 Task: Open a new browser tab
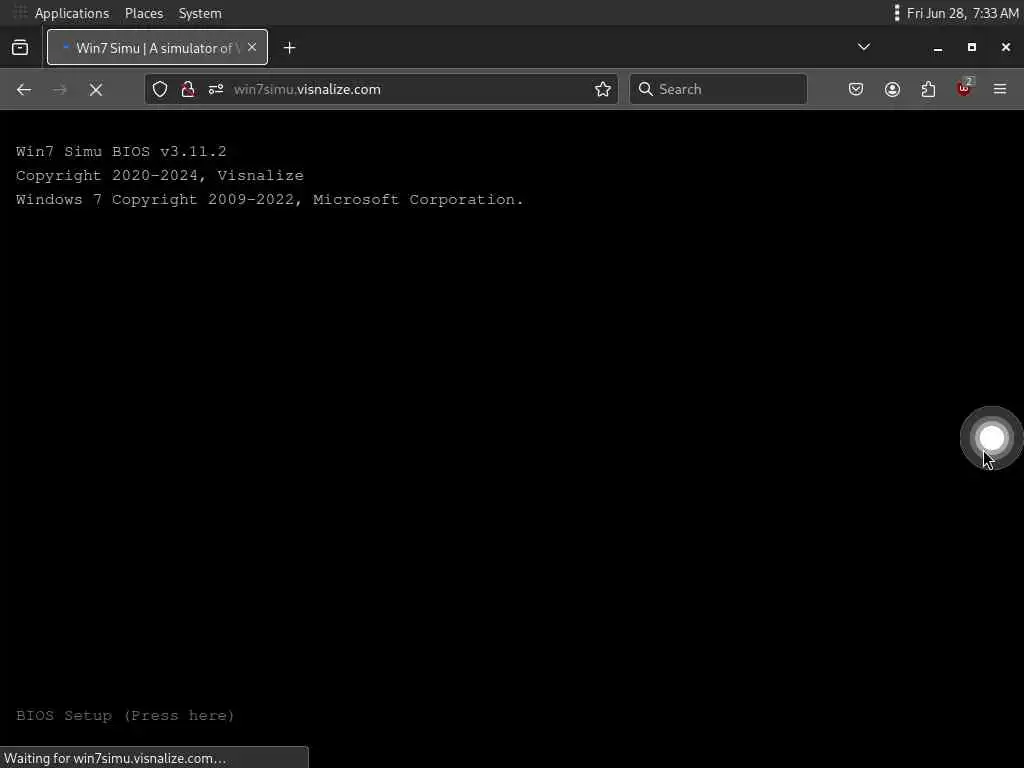click(x=289, y=48)
